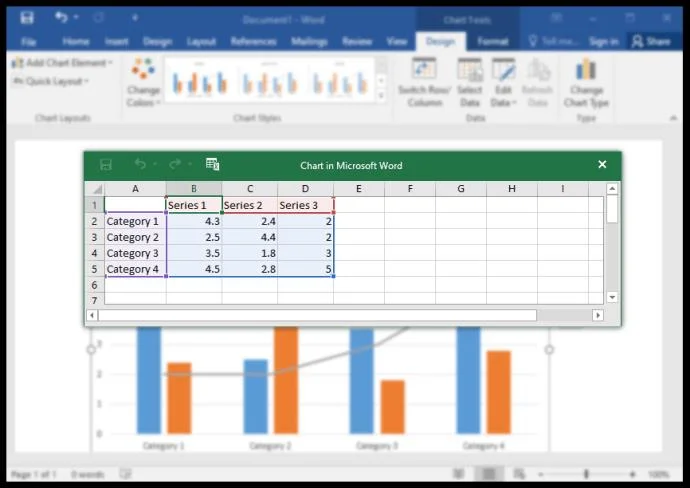Screen dimensions: 690x488
Task: Click Undo in the chart data window
Action: point(140,164)
